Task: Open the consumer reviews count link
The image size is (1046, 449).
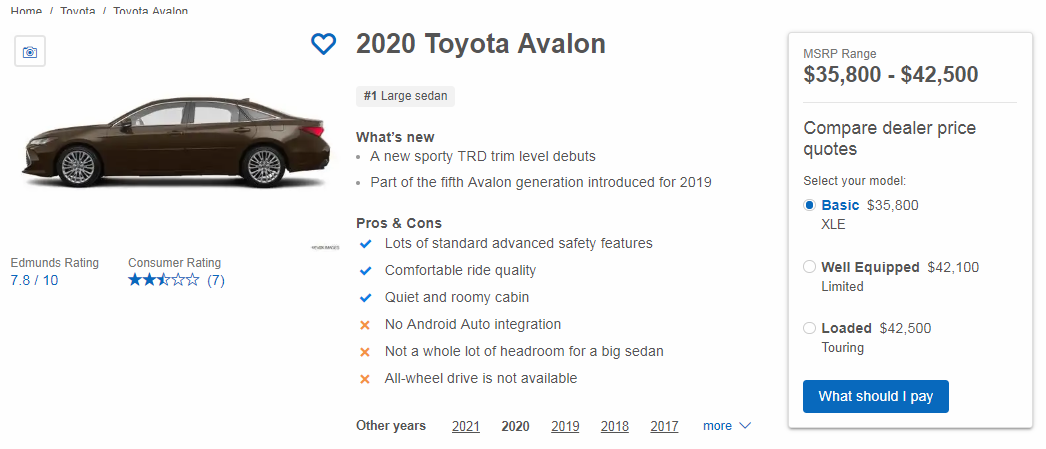Action: click(216, 281)
